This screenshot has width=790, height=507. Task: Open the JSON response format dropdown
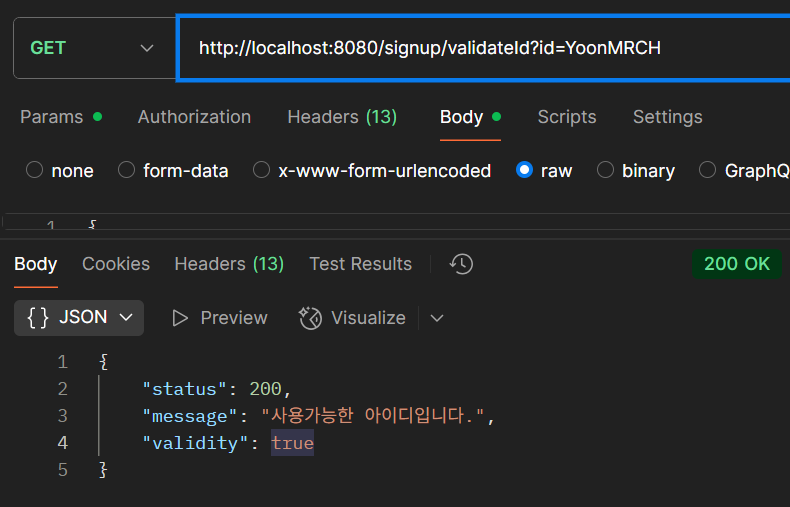click(79, 318)
